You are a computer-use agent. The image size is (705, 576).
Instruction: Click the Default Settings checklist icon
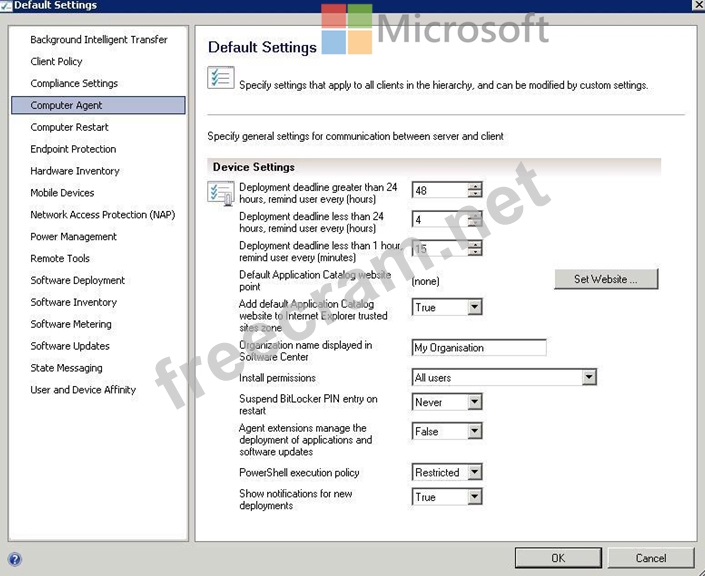pos(220,78)
